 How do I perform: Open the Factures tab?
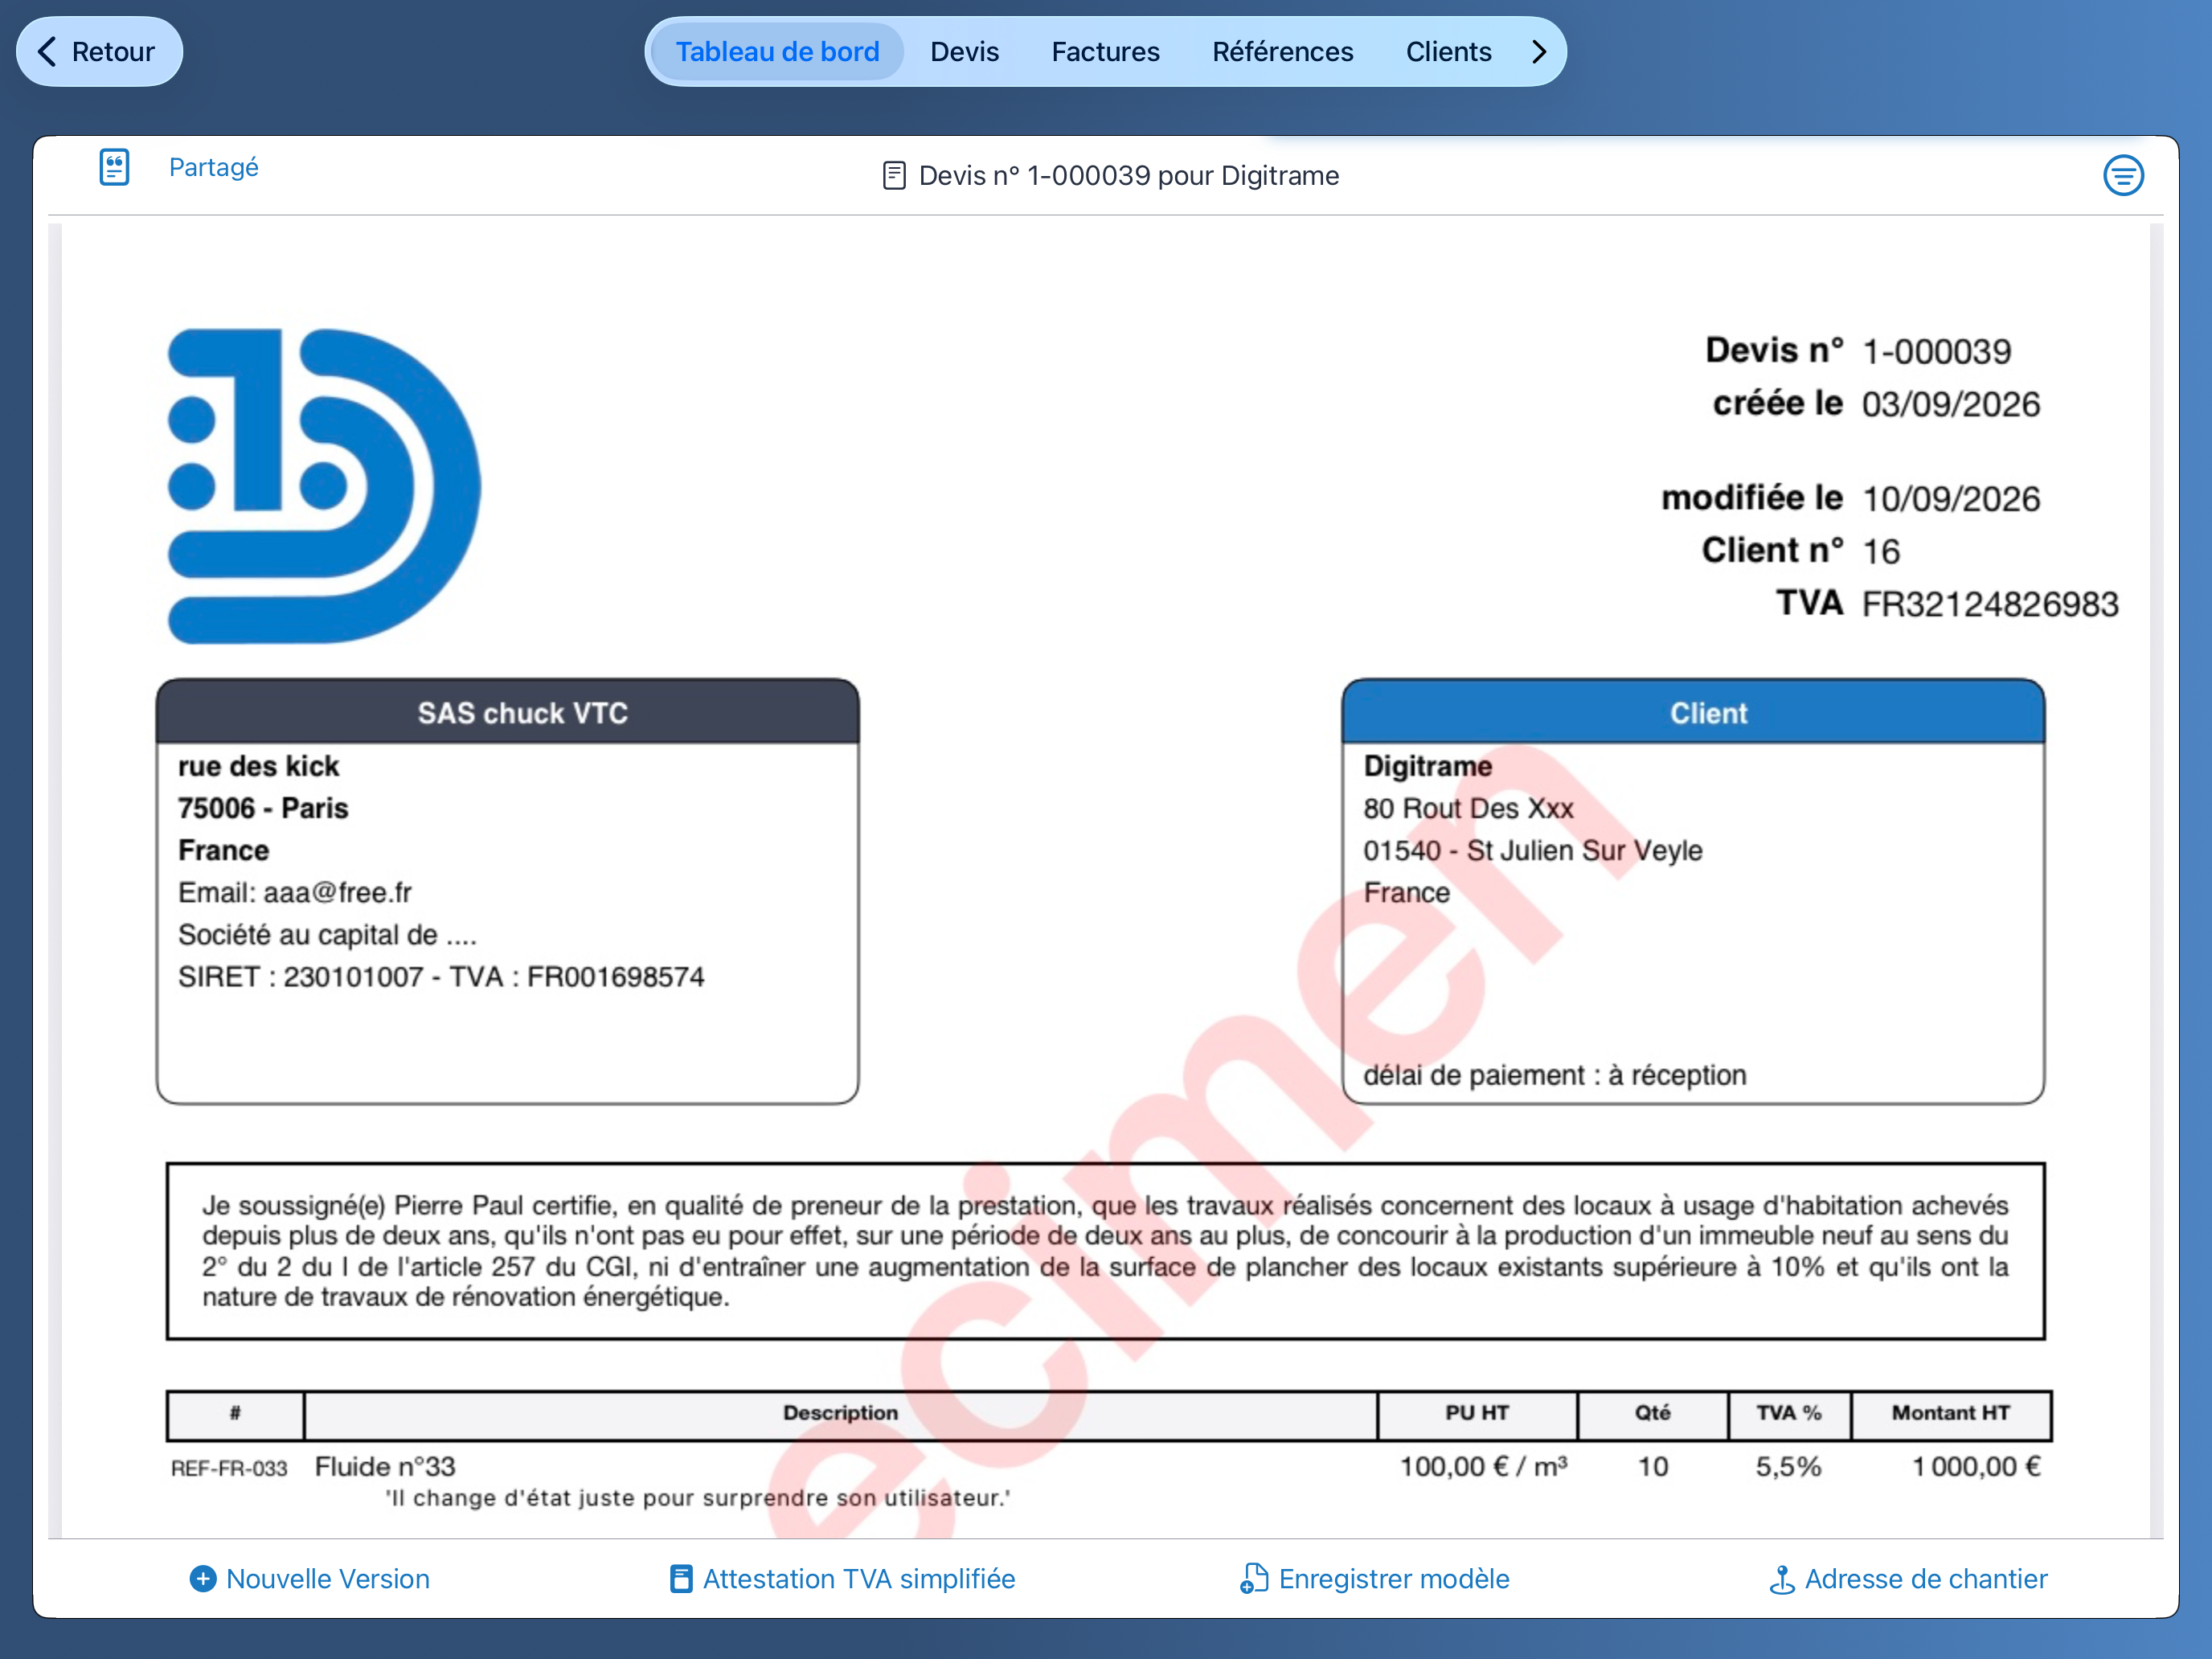[1105, 52]
